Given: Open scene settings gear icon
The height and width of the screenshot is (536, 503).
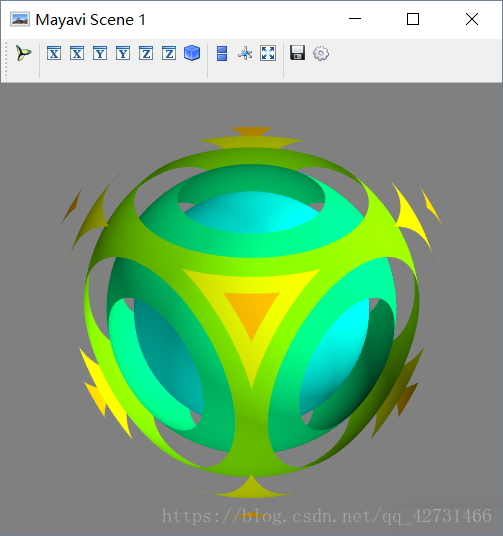Looking at the screenshot, I should click(x=321, y=53).
